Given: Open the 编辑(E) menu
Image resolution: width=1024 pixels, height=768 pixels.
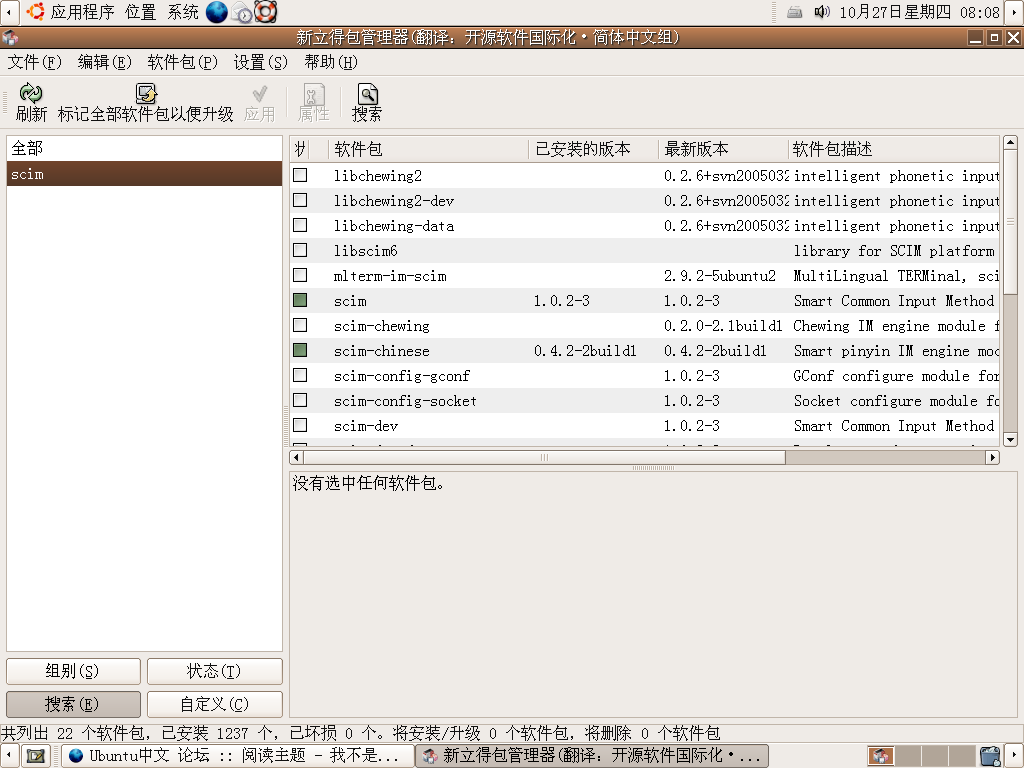Looking at the screenshot, I should pos(104,62).
